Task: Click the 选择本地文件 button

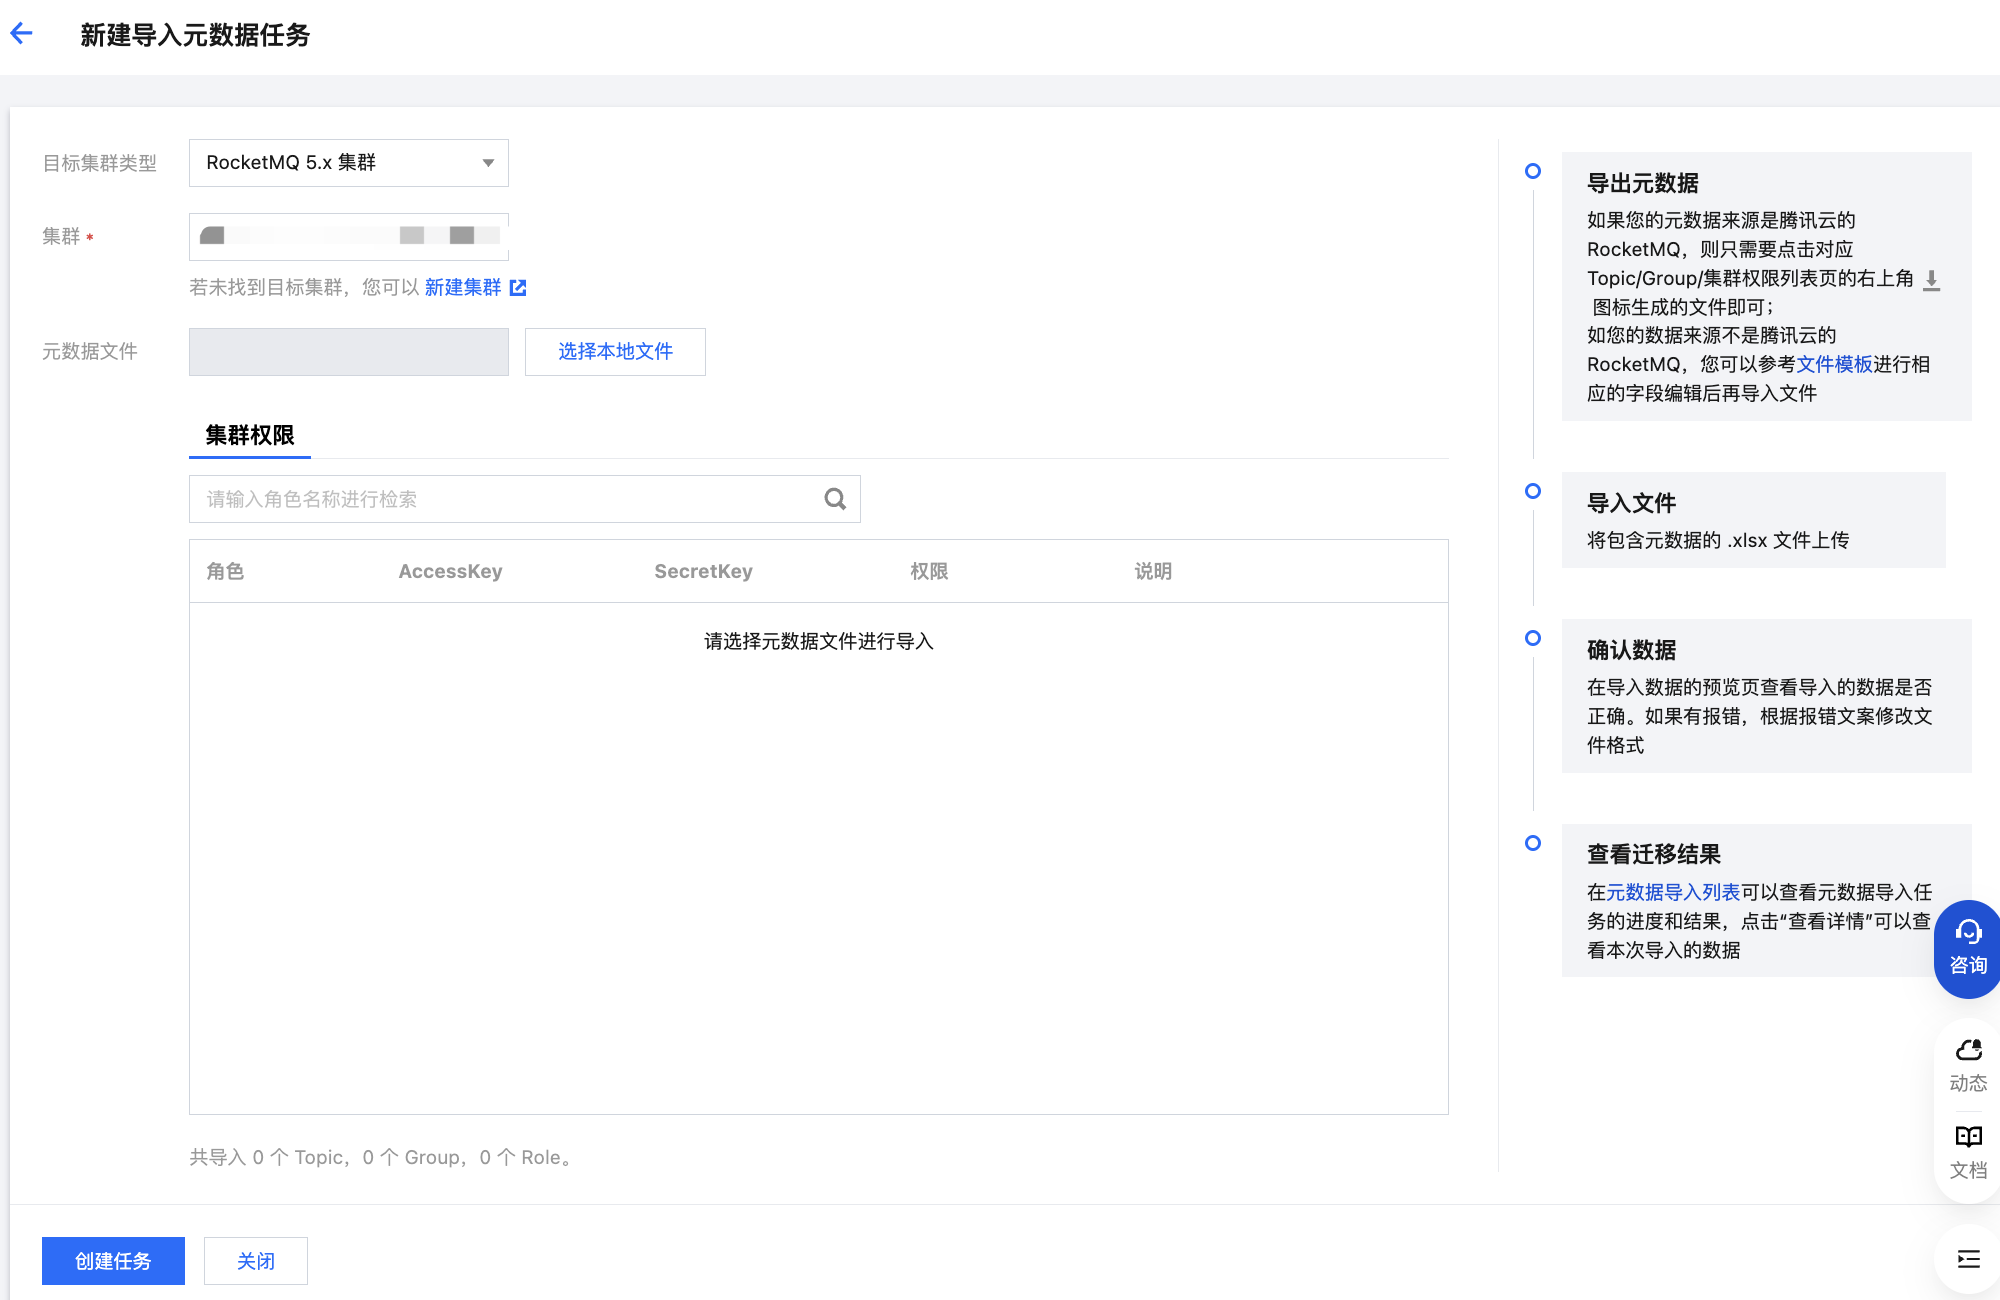Action: click(615, 352)
